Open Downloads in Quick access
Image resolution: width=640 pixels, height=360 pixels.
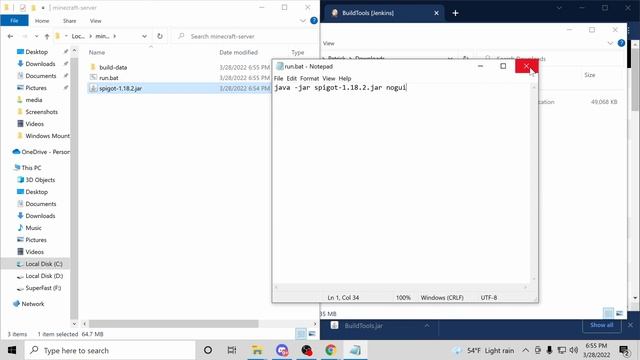click(x=40, y=64)
